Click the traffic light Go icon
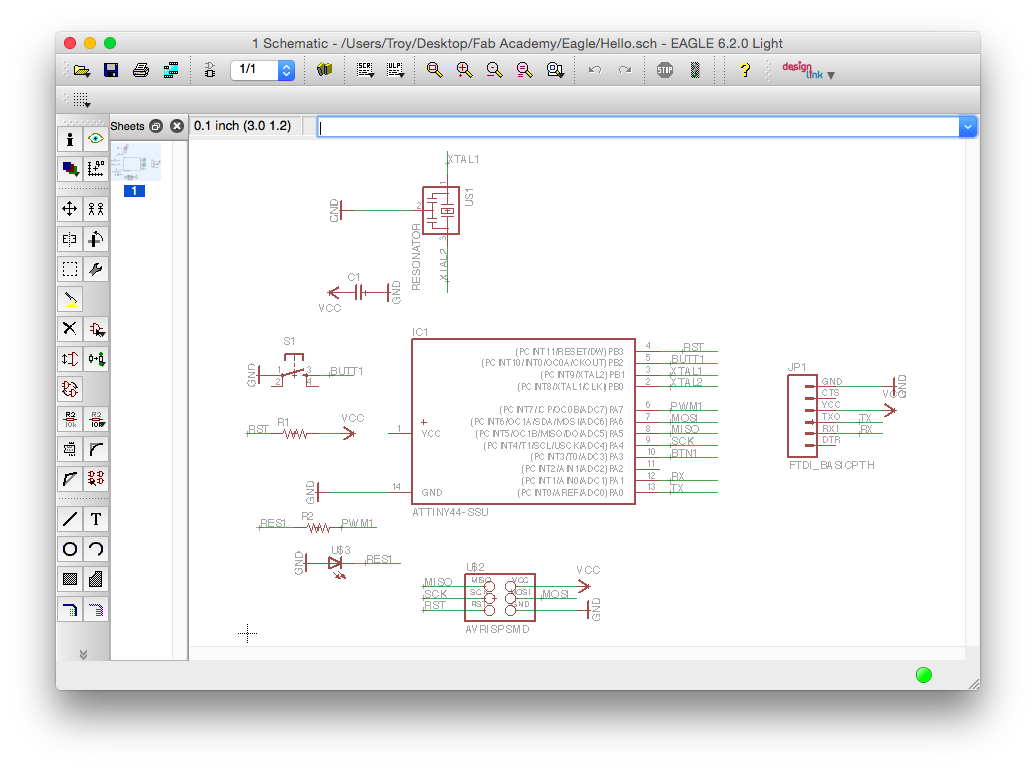Viewport: 1036px width, 770px height. pyautogui.click(x=695, y=70)
